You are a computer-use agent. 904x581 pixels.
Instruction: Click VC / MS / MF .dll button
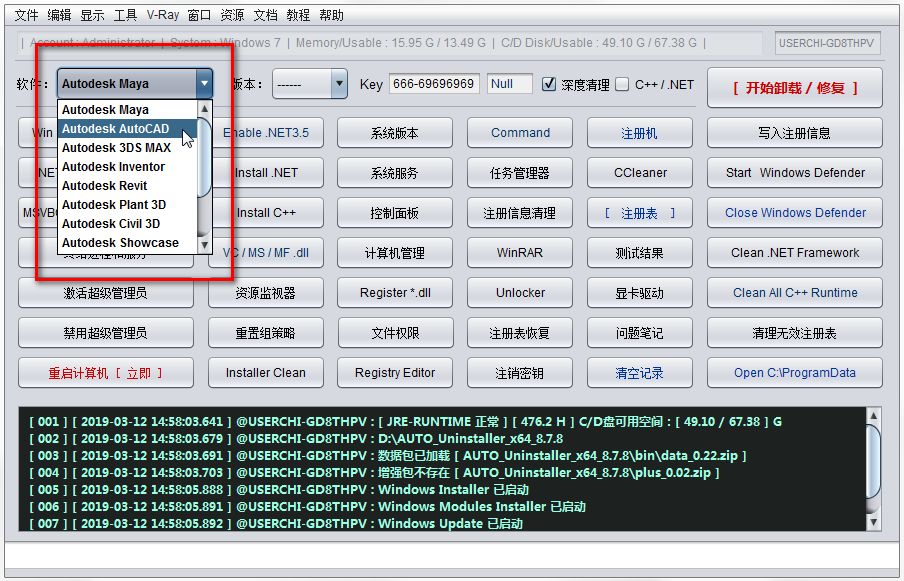tap(266, 252)
